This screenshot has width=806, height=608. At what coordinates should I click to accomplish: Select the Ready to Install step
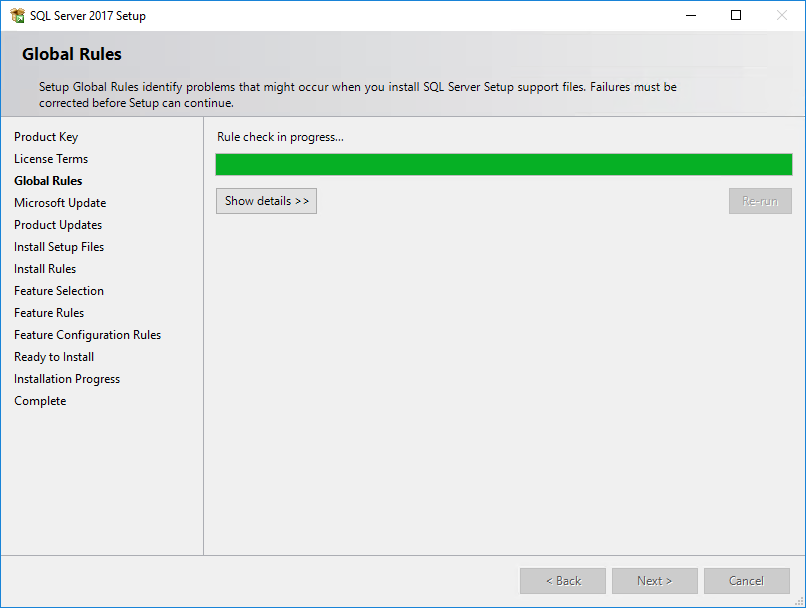point(54,357)
